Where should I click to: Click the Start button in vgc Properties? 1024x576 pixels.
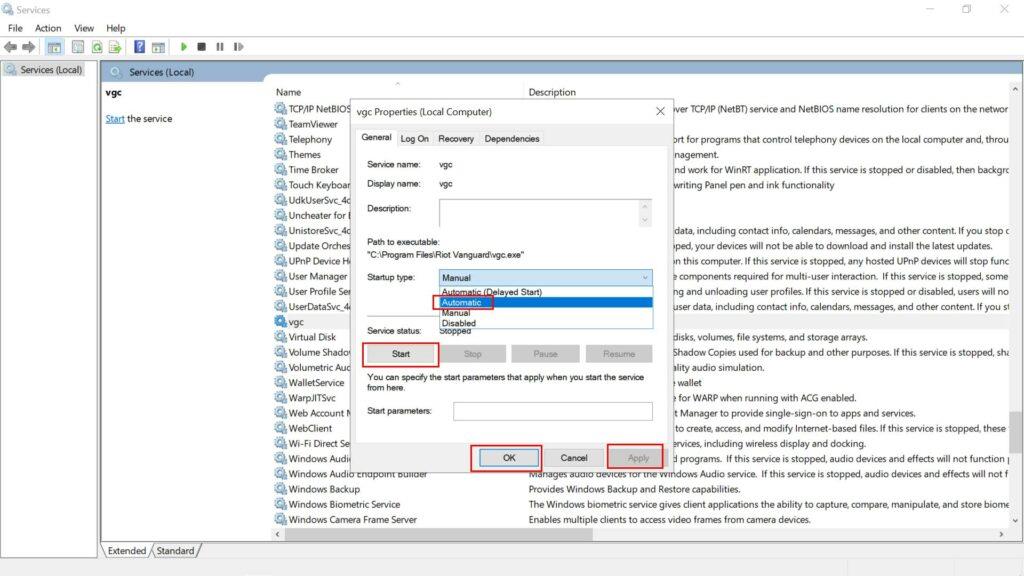click(x=400, y=354)
